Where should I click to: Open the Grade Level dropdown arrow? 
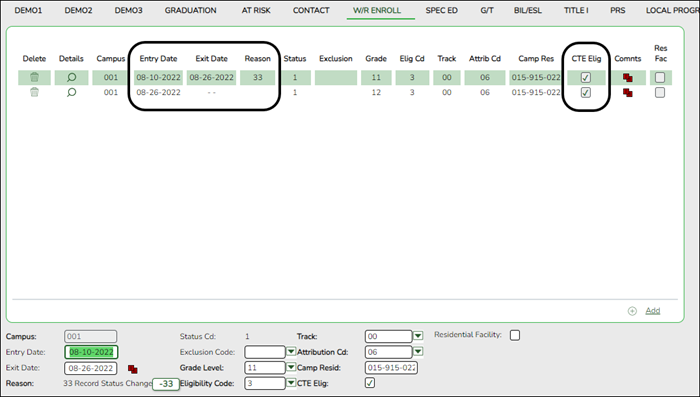[291, 368]
